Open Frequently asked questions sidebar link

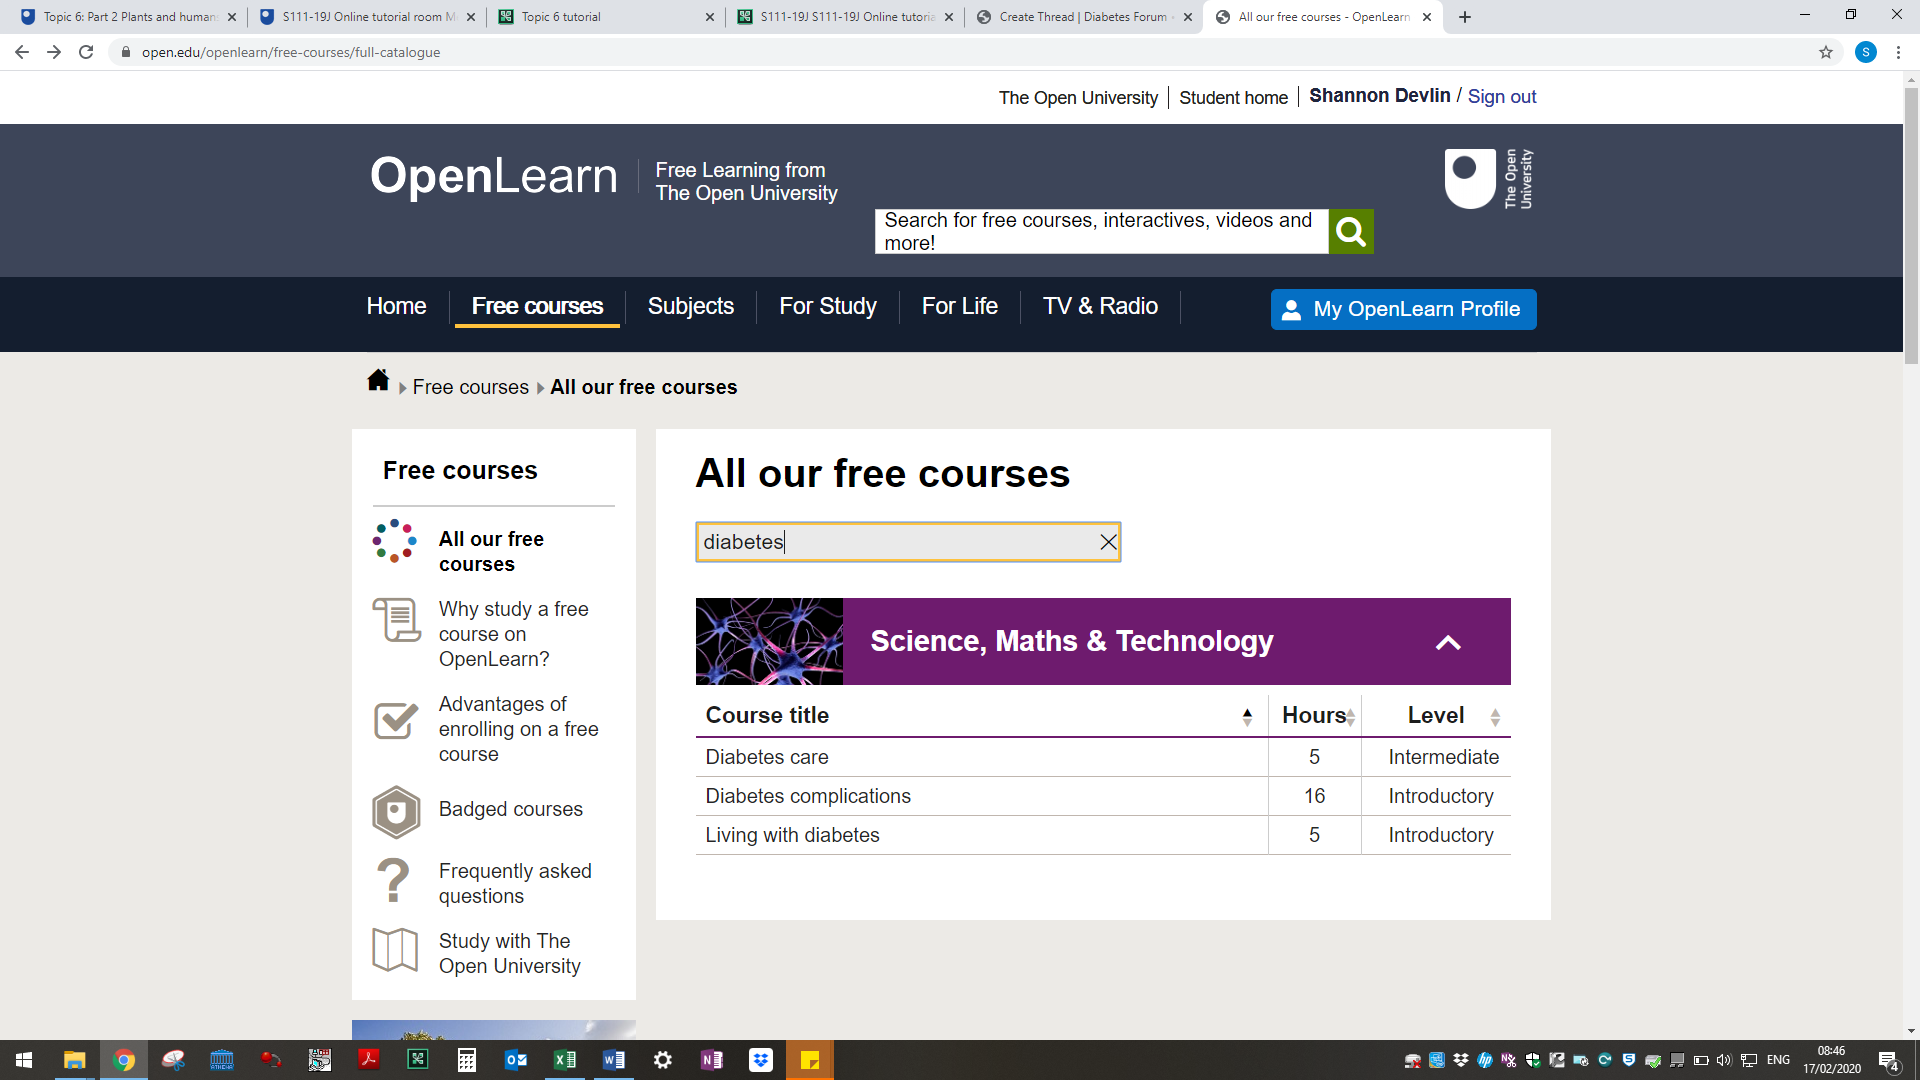(515, 884)
